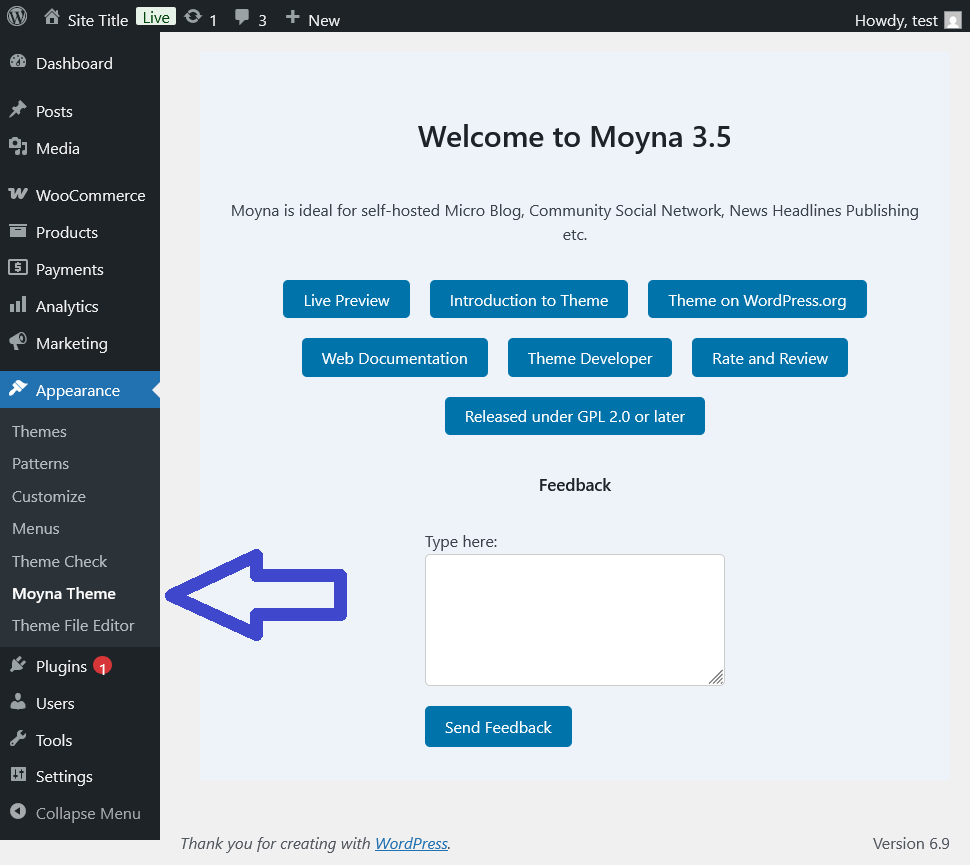The image size is (970, 865).
Task: Open Customize under Appearance
Action: pos(49,496)
